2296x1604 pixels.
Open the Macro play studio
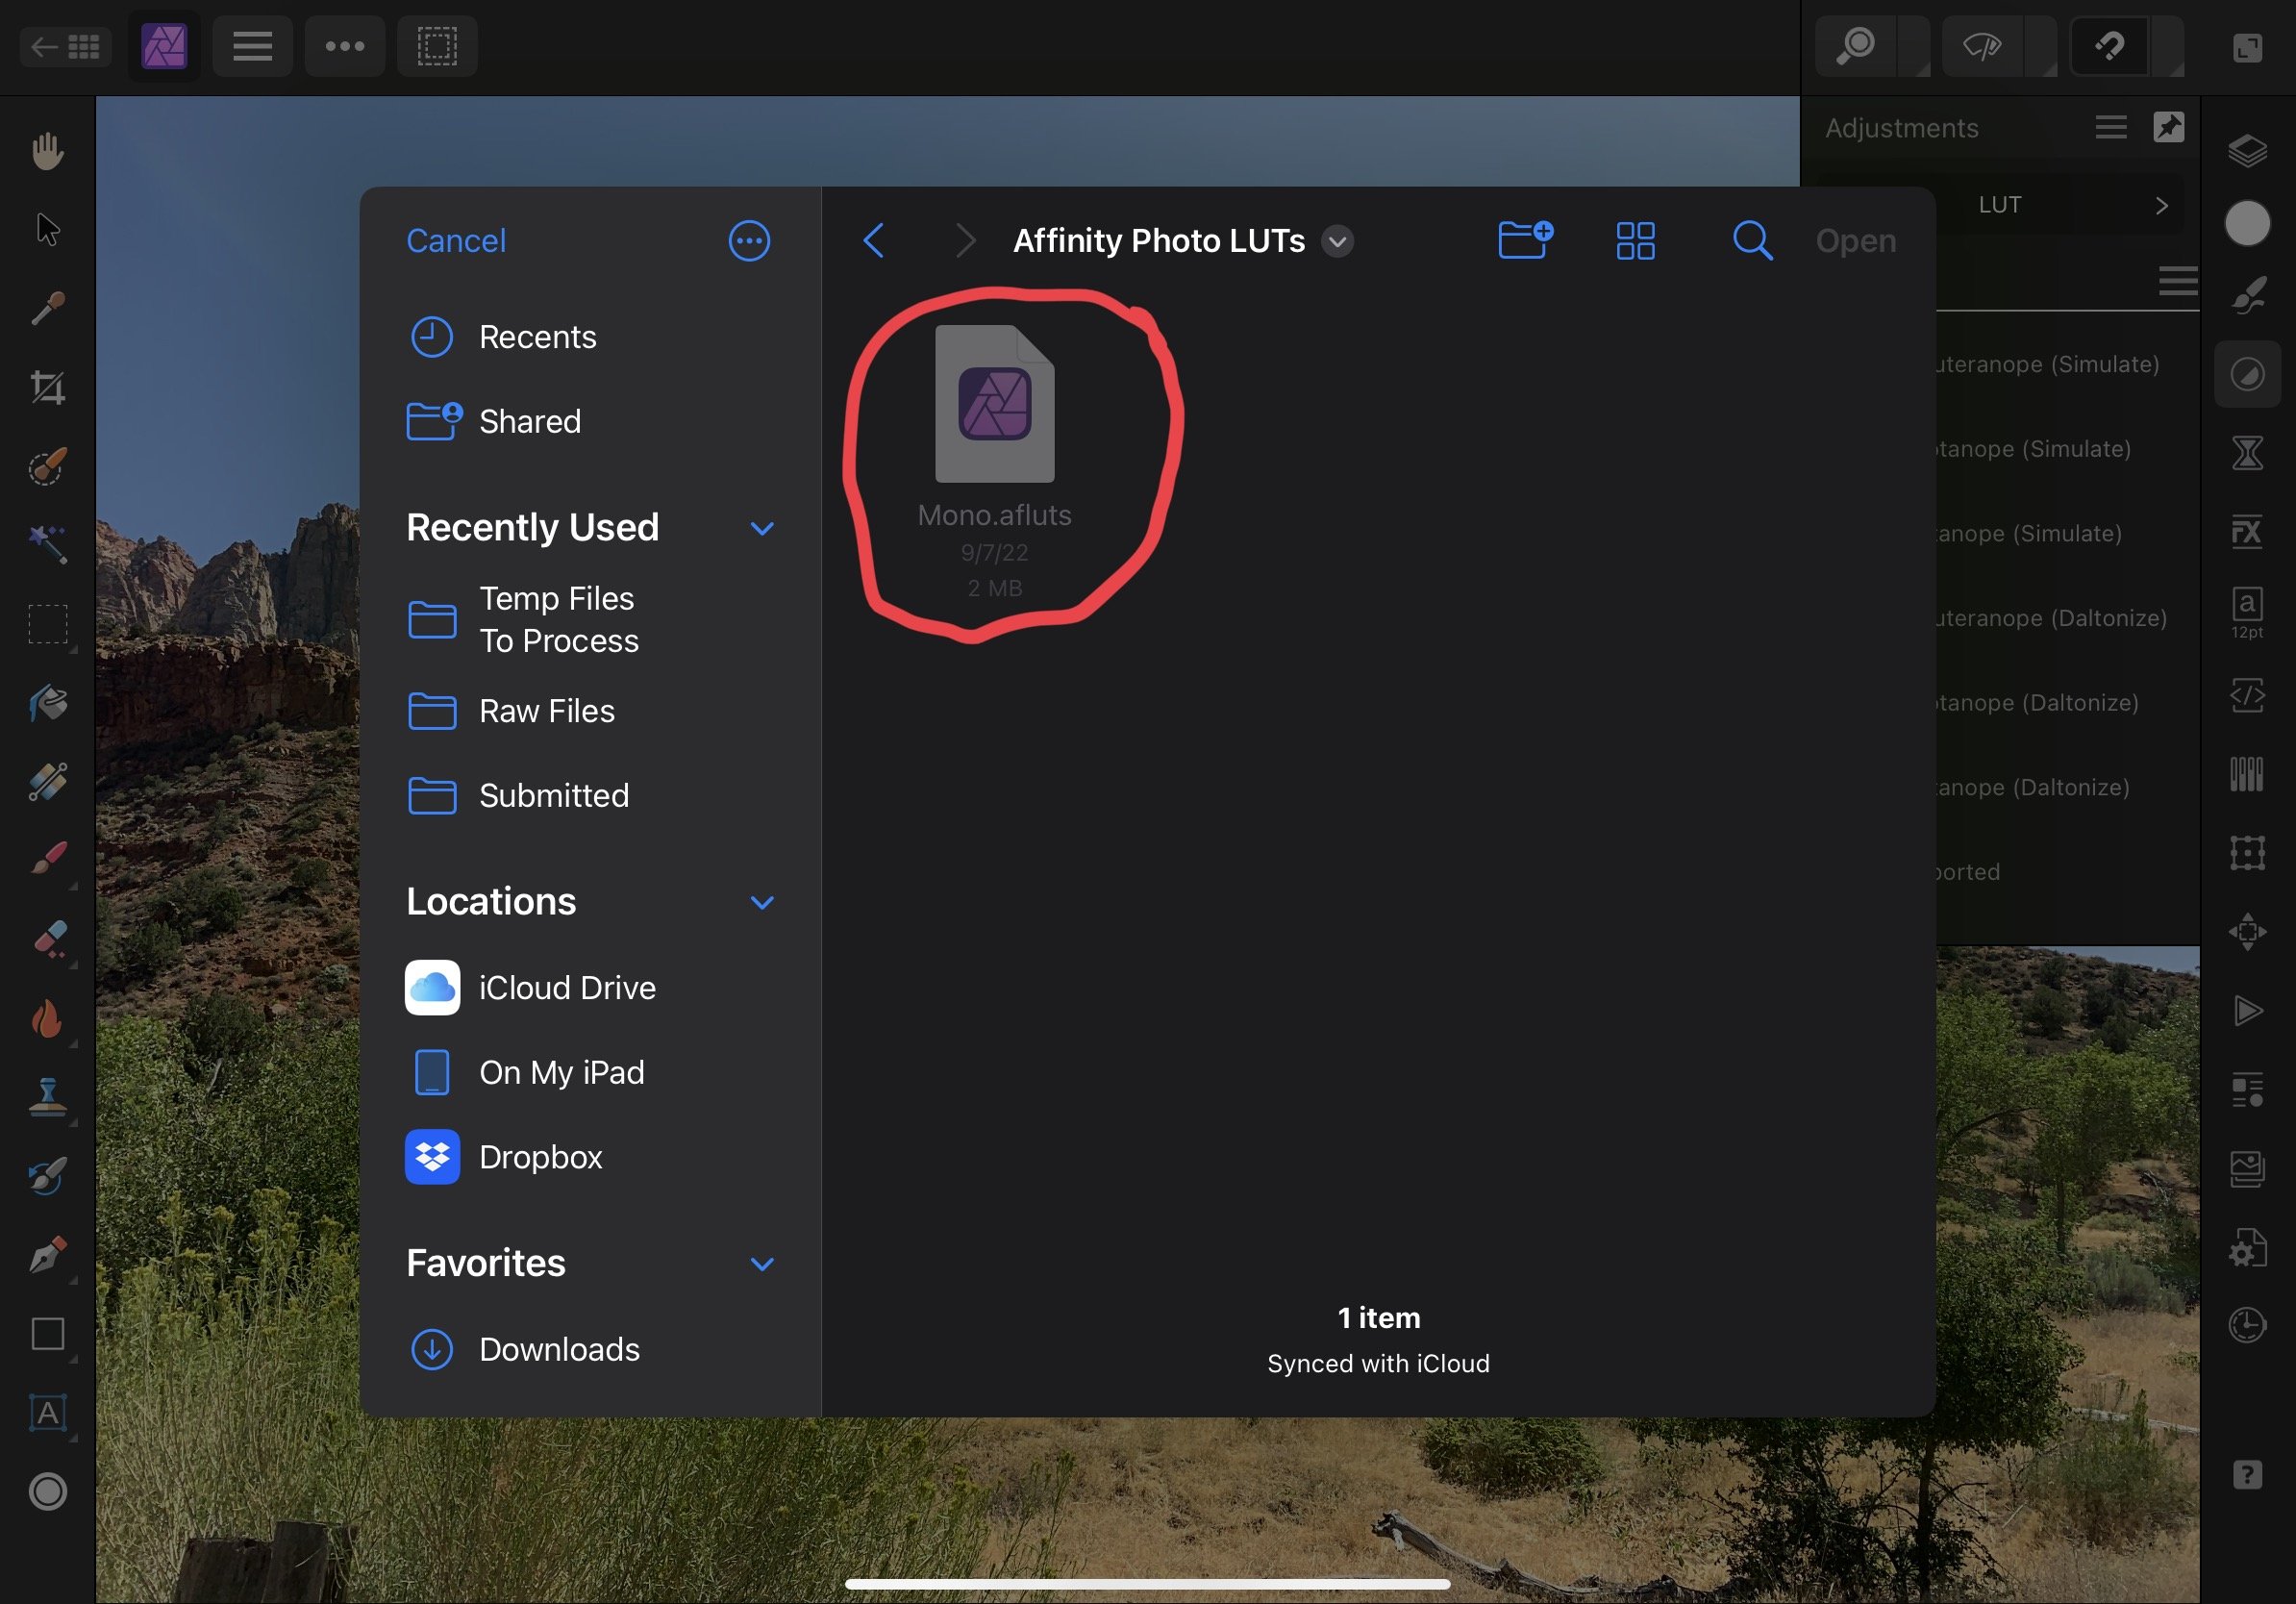pos(2247,1011)
